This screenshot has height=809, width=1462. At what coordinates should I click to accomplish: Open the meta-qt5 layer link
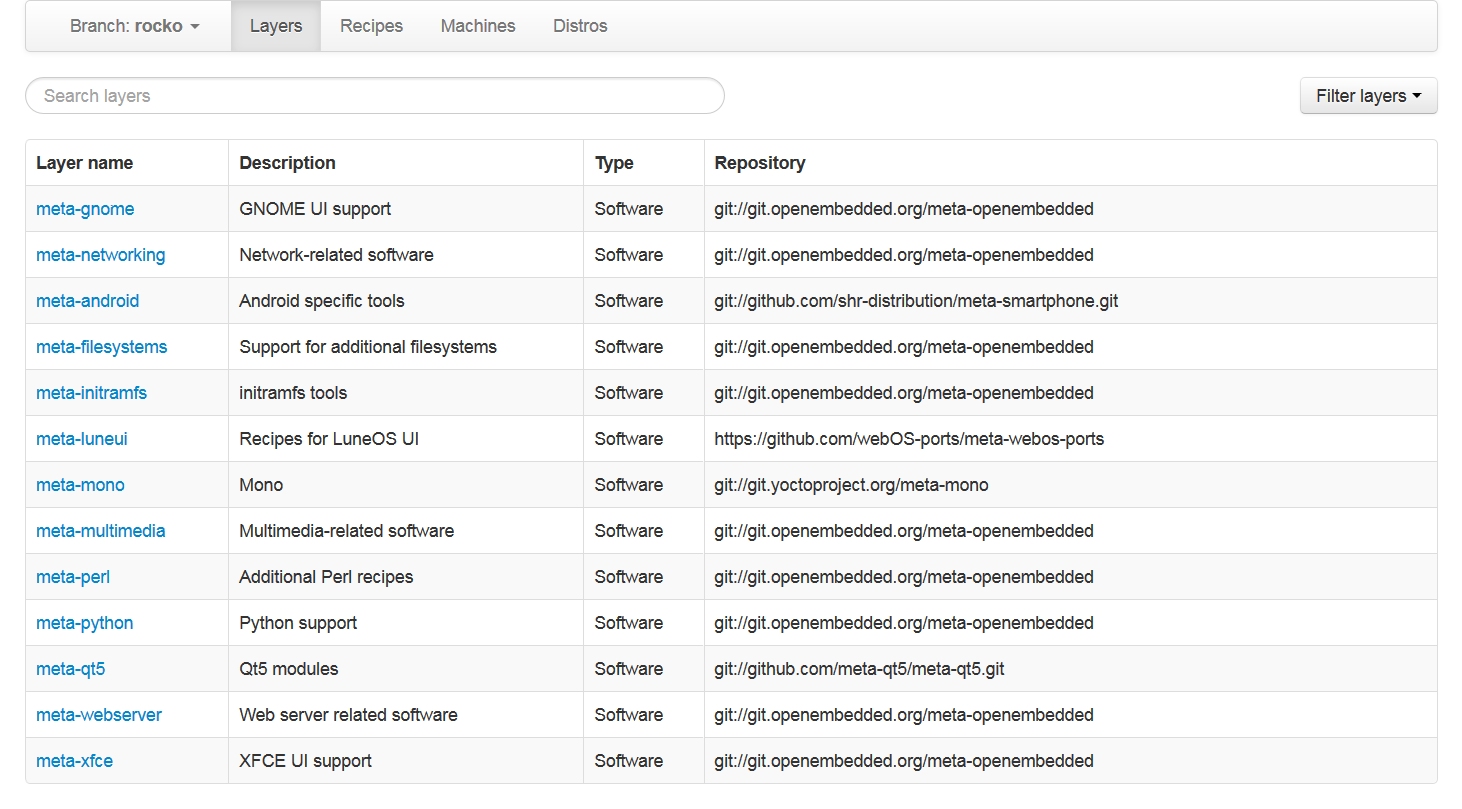click(x=71, y=669)
